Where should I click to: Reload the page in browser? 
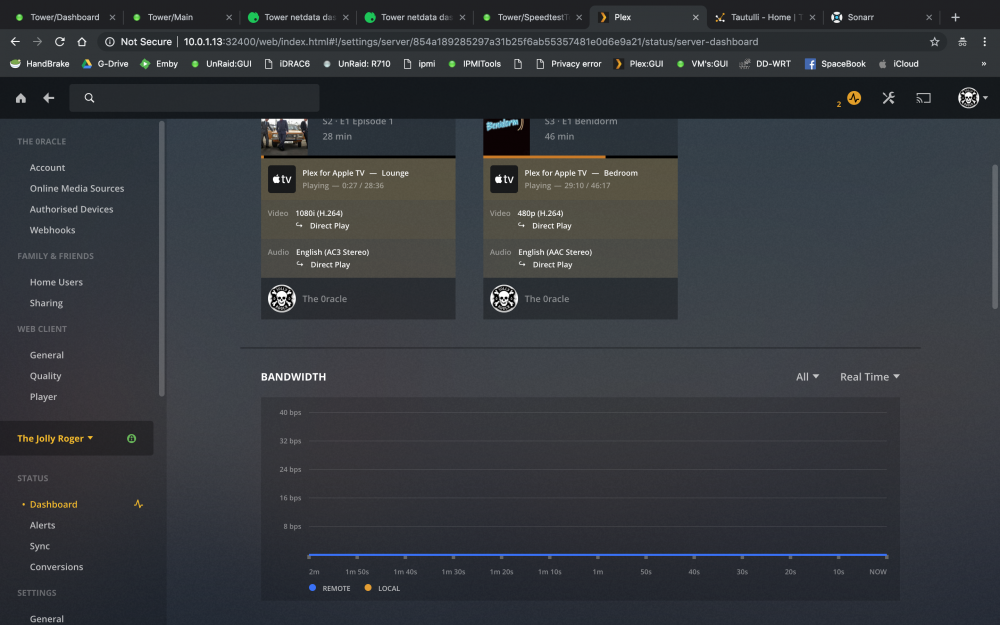coord(59,41)
